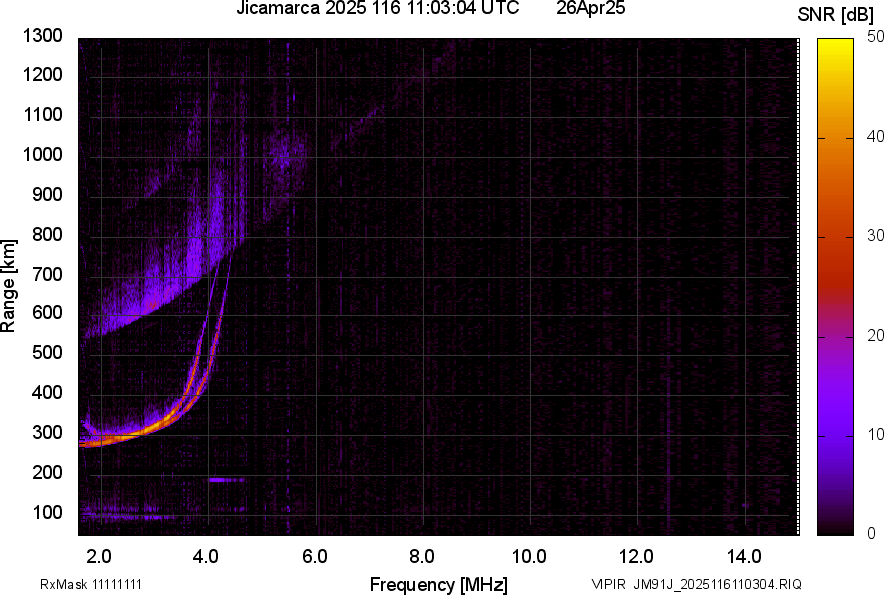
Task: Click the range tick label '1000'
Action: point(42,154)
